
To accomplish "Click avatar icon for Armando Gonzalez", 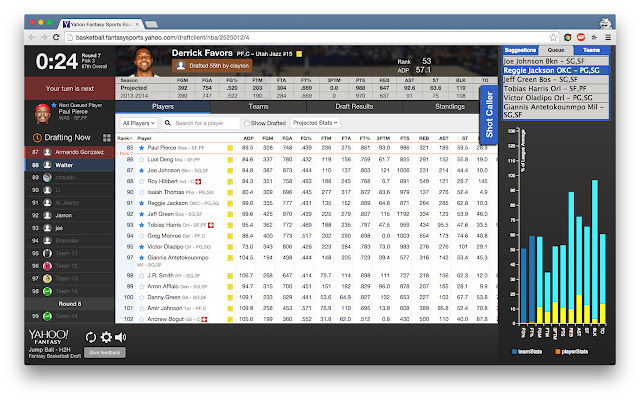I will tap(47, 152).
